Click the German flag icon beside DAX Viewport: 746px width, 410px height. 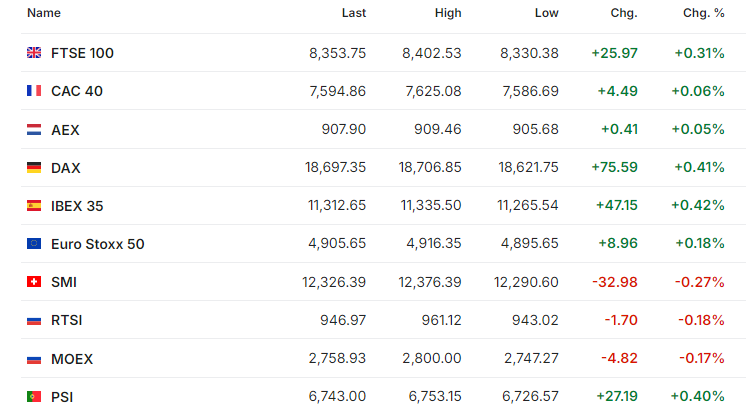[34, 167]
